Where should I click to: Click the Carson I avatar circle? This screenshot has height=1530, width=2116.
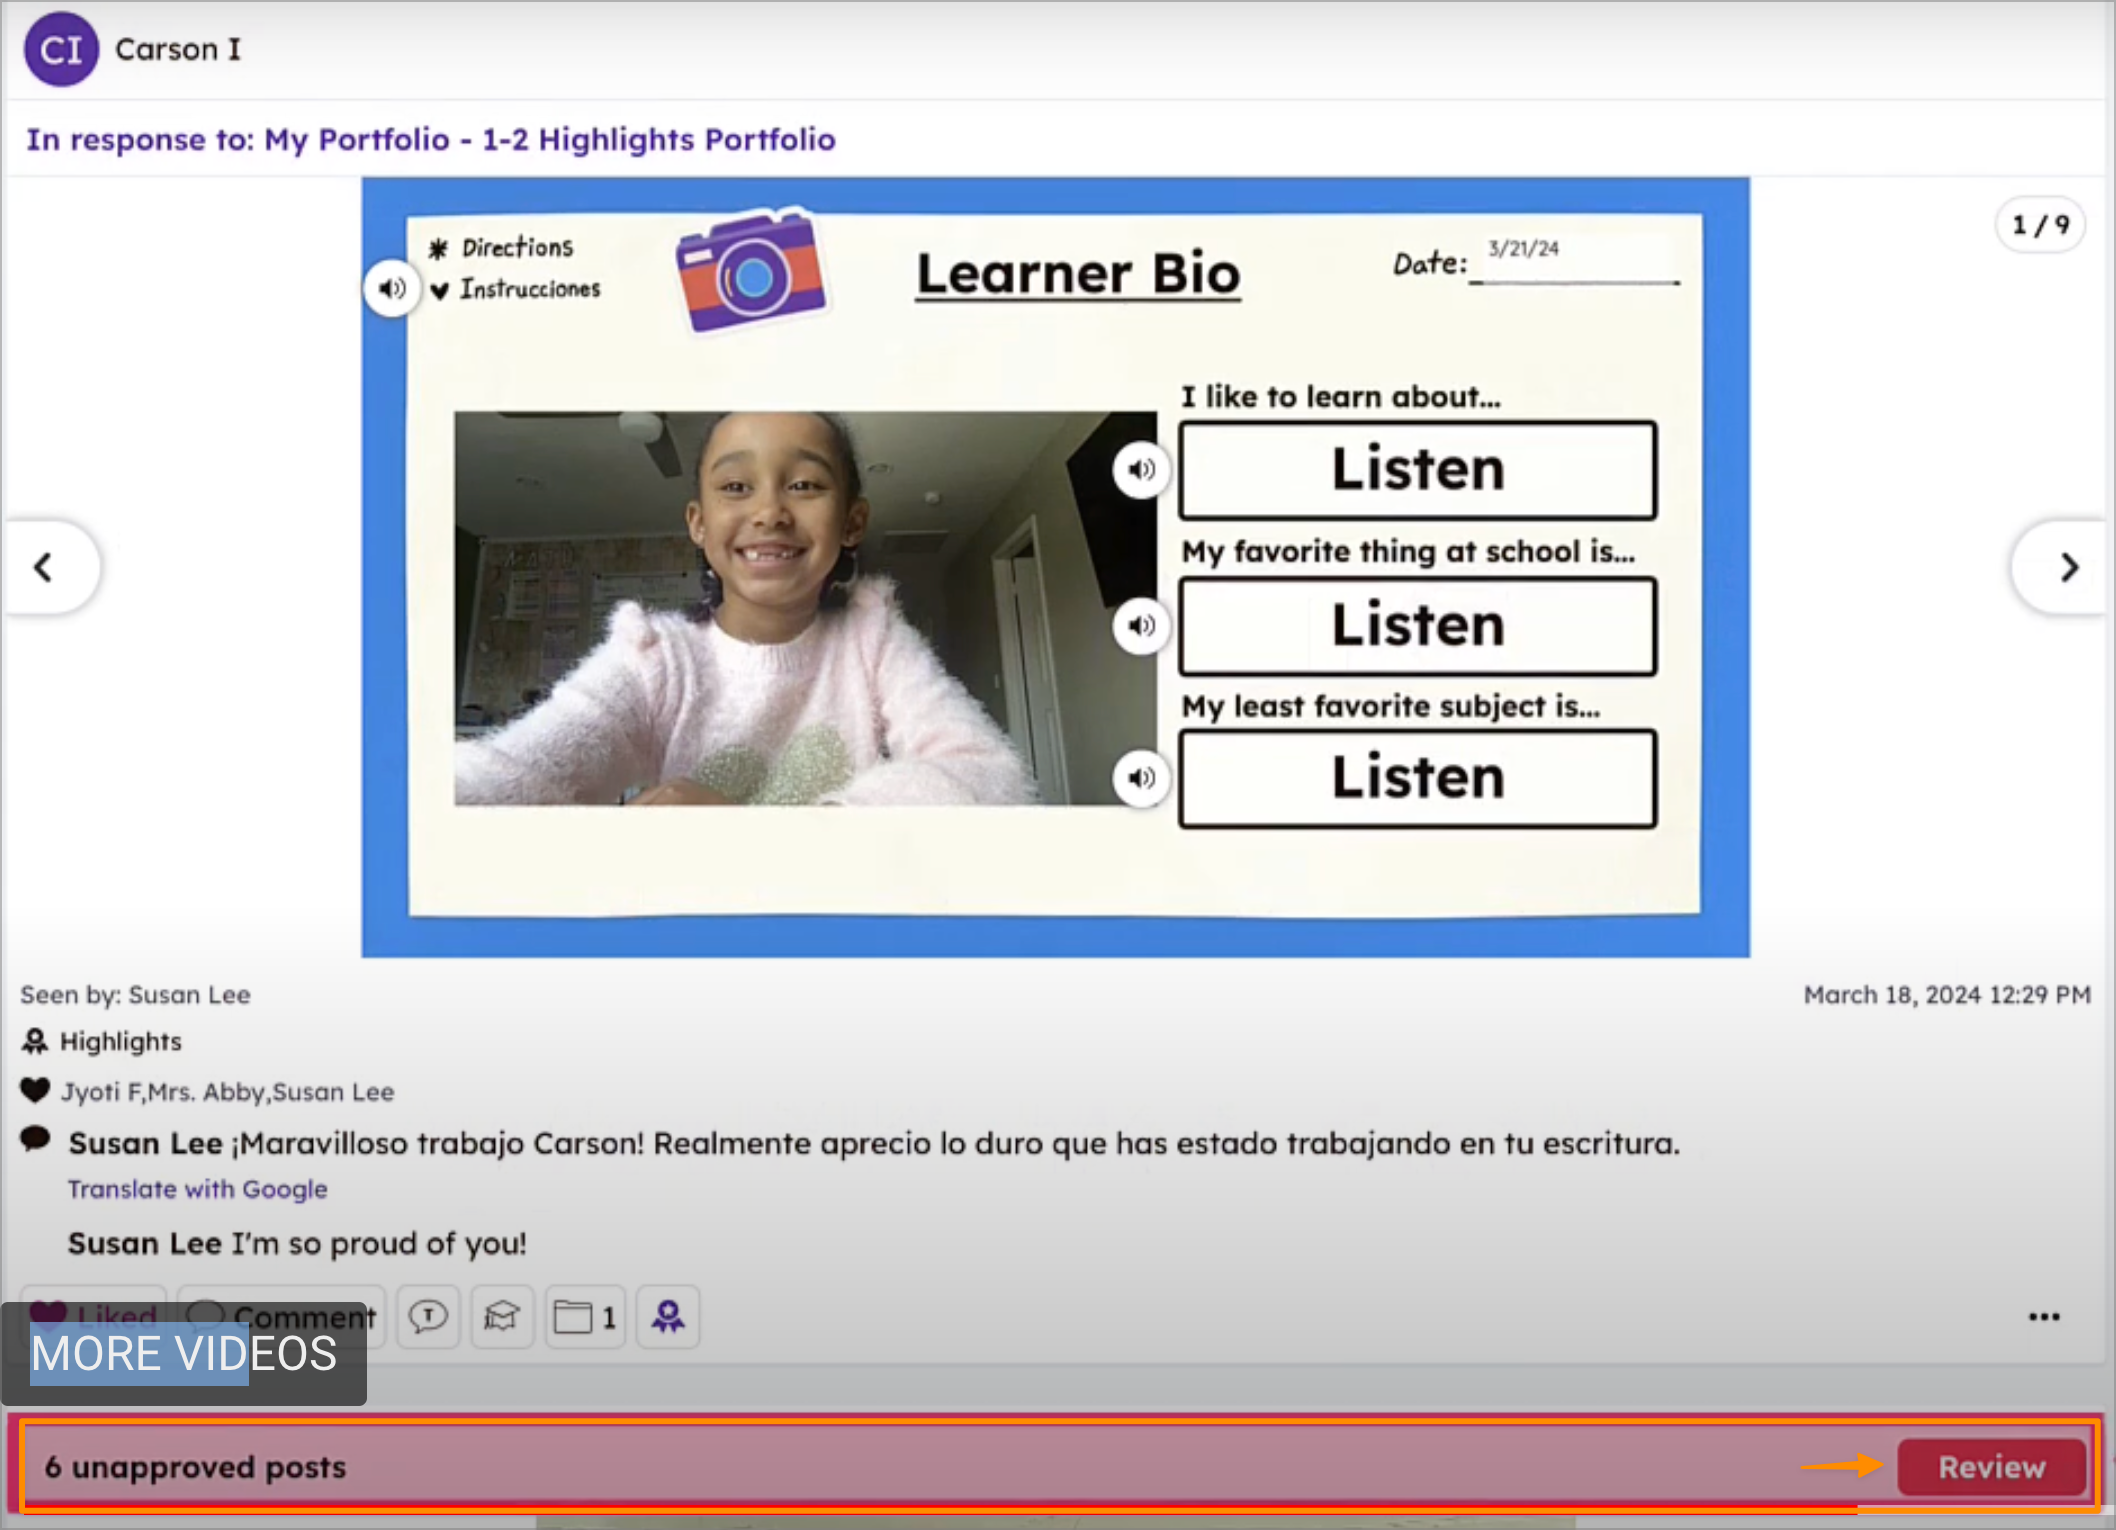[60, 49]
